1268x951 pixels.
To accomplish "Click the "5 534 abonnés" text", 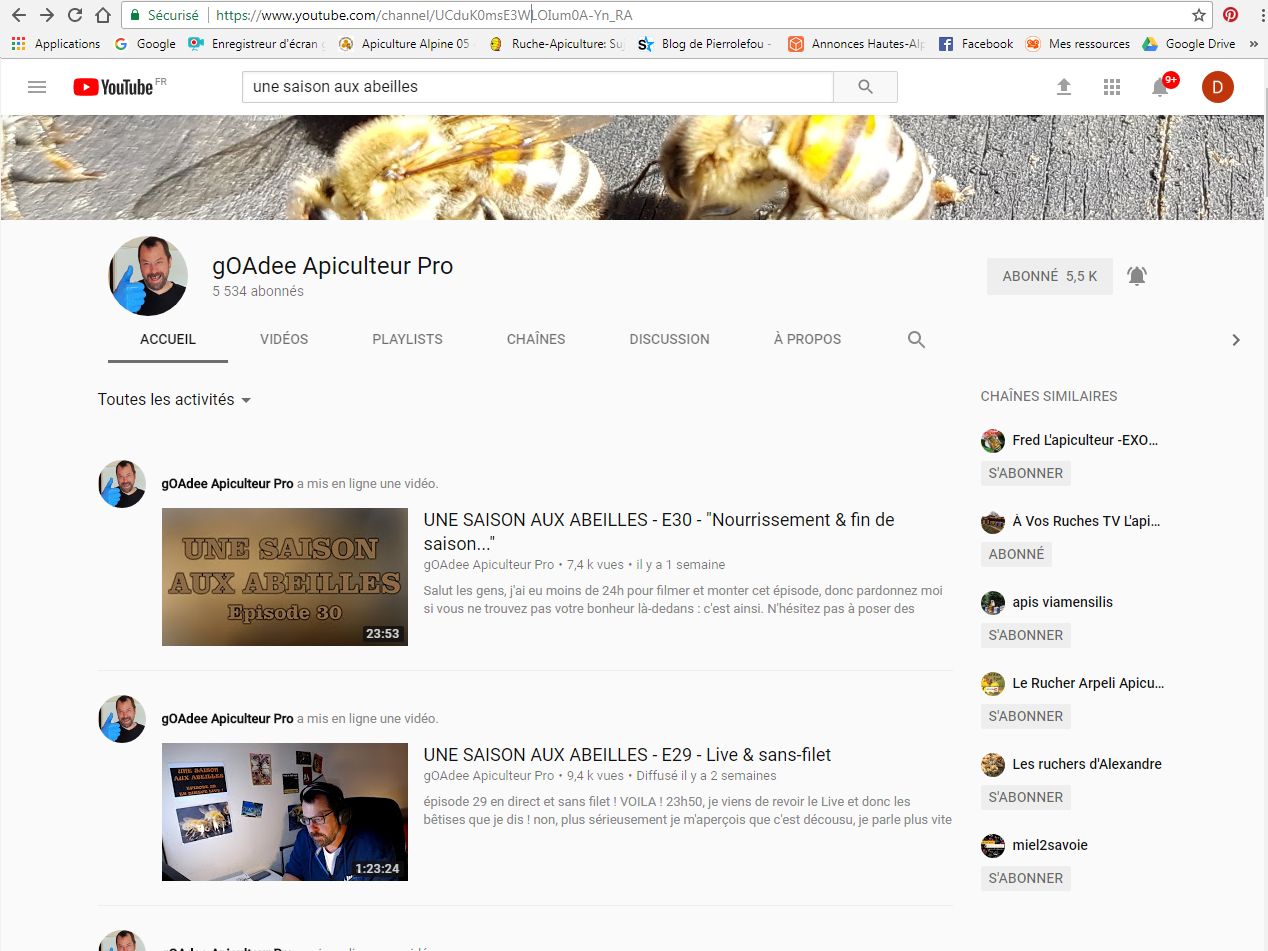I will 258,292.
